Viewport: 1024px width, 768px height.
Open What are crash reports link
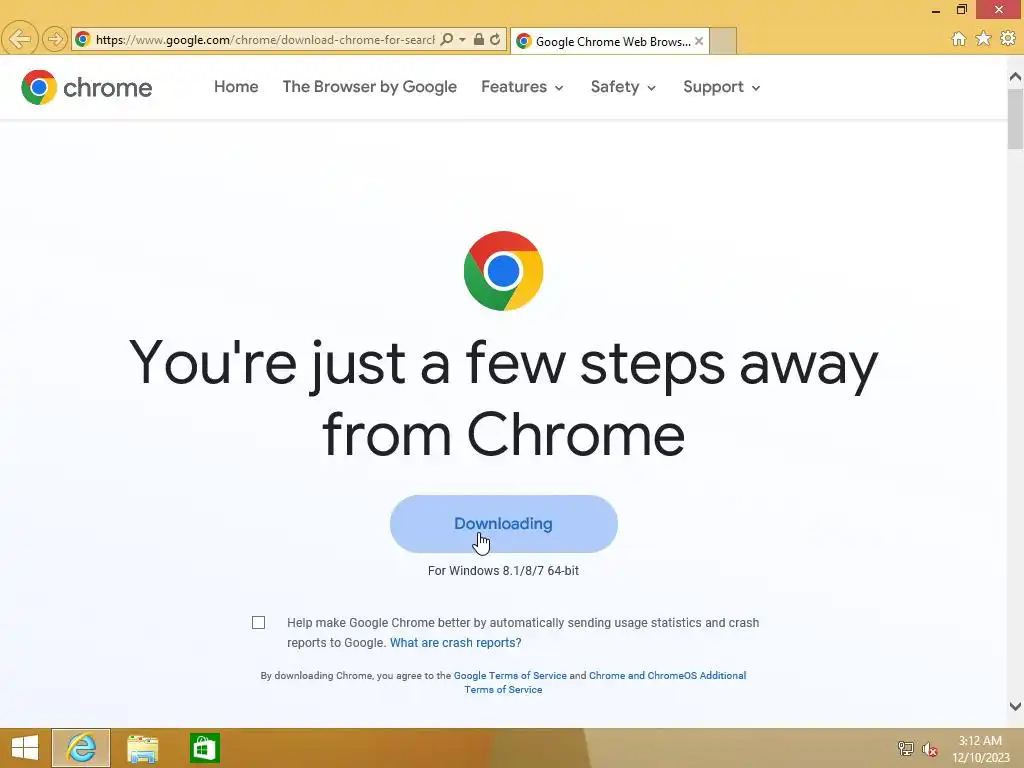455,643
